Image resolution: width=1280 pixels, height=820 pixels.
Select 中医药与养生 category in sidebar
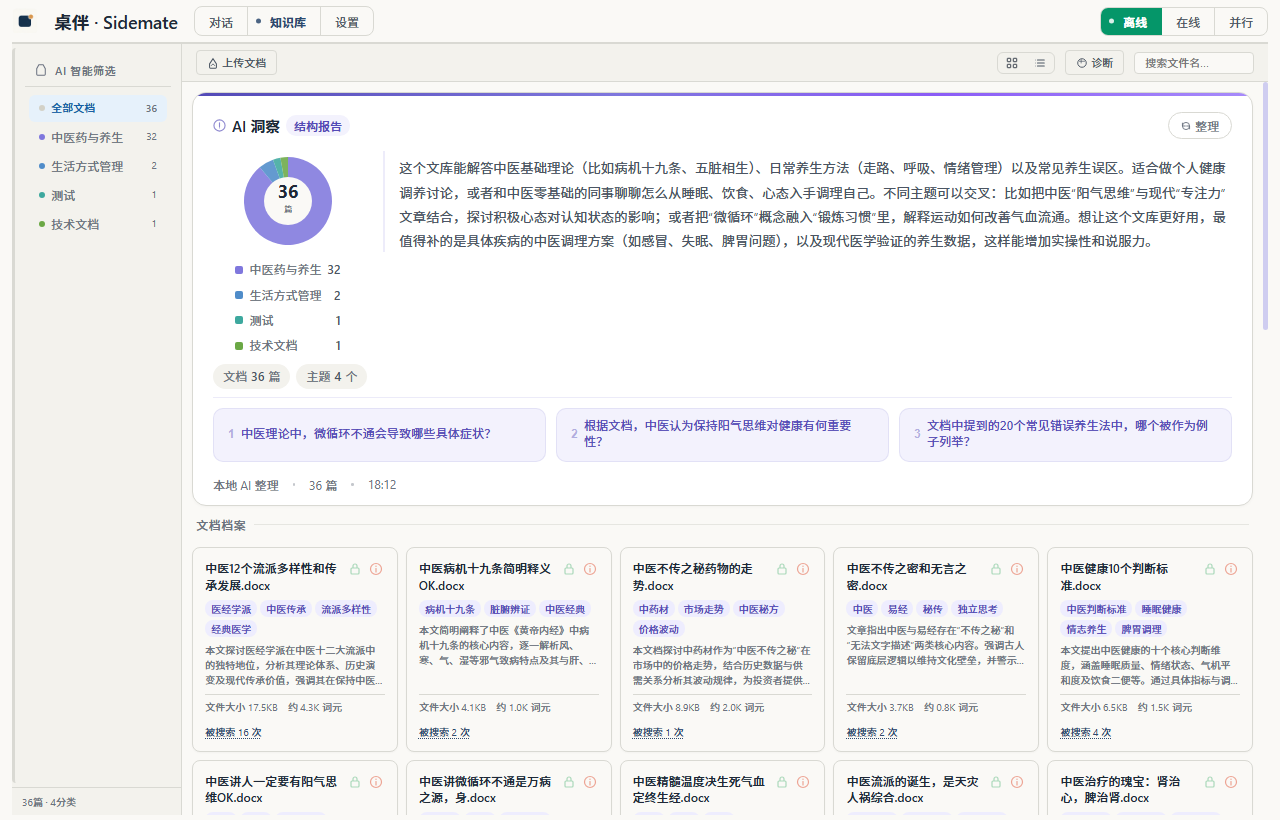(98, 137)
